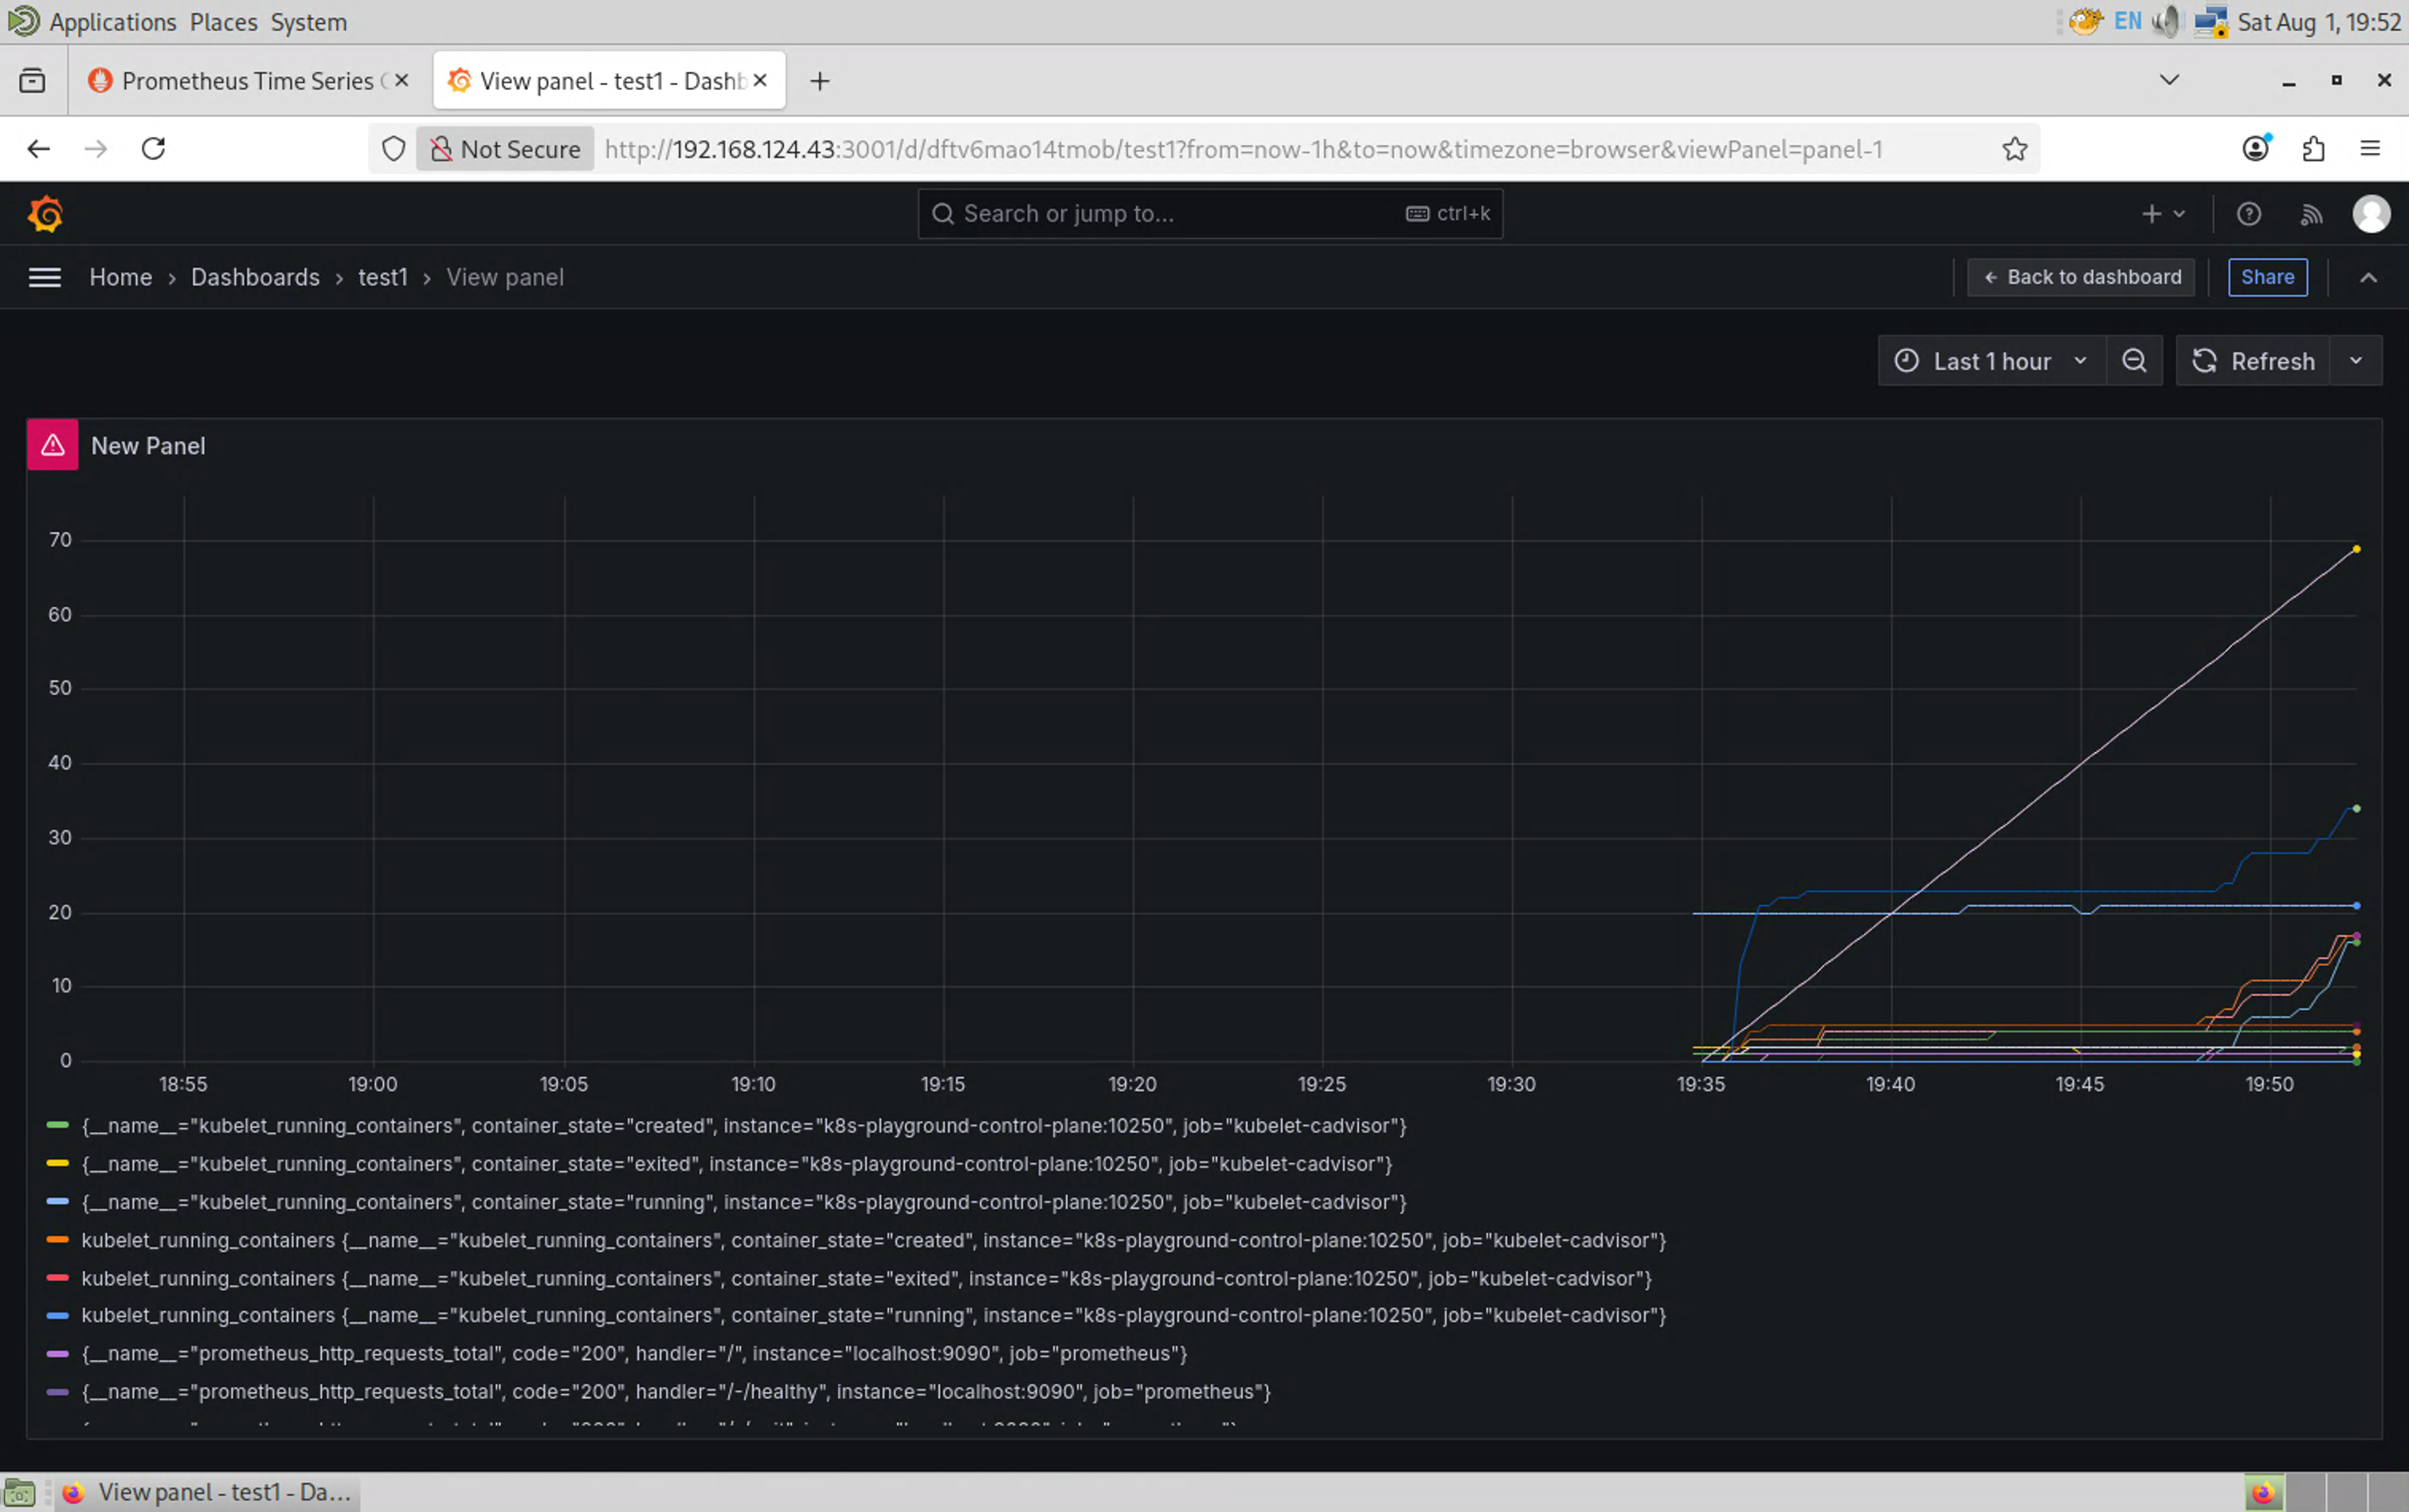Open the System menu
The width and height of the screenshot is (2409, 1512).
pyautogui.click(x=308, y=22)
